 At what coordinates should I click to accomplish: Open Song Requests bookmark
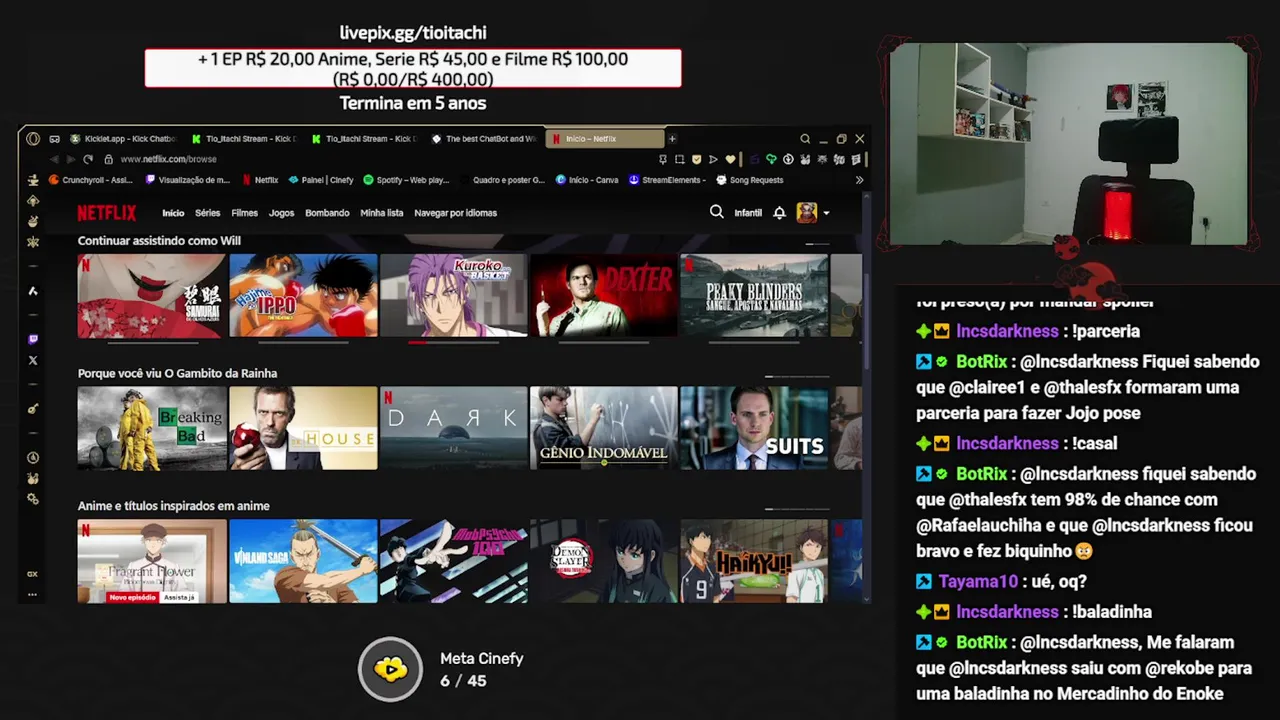(x=750, y=180)
